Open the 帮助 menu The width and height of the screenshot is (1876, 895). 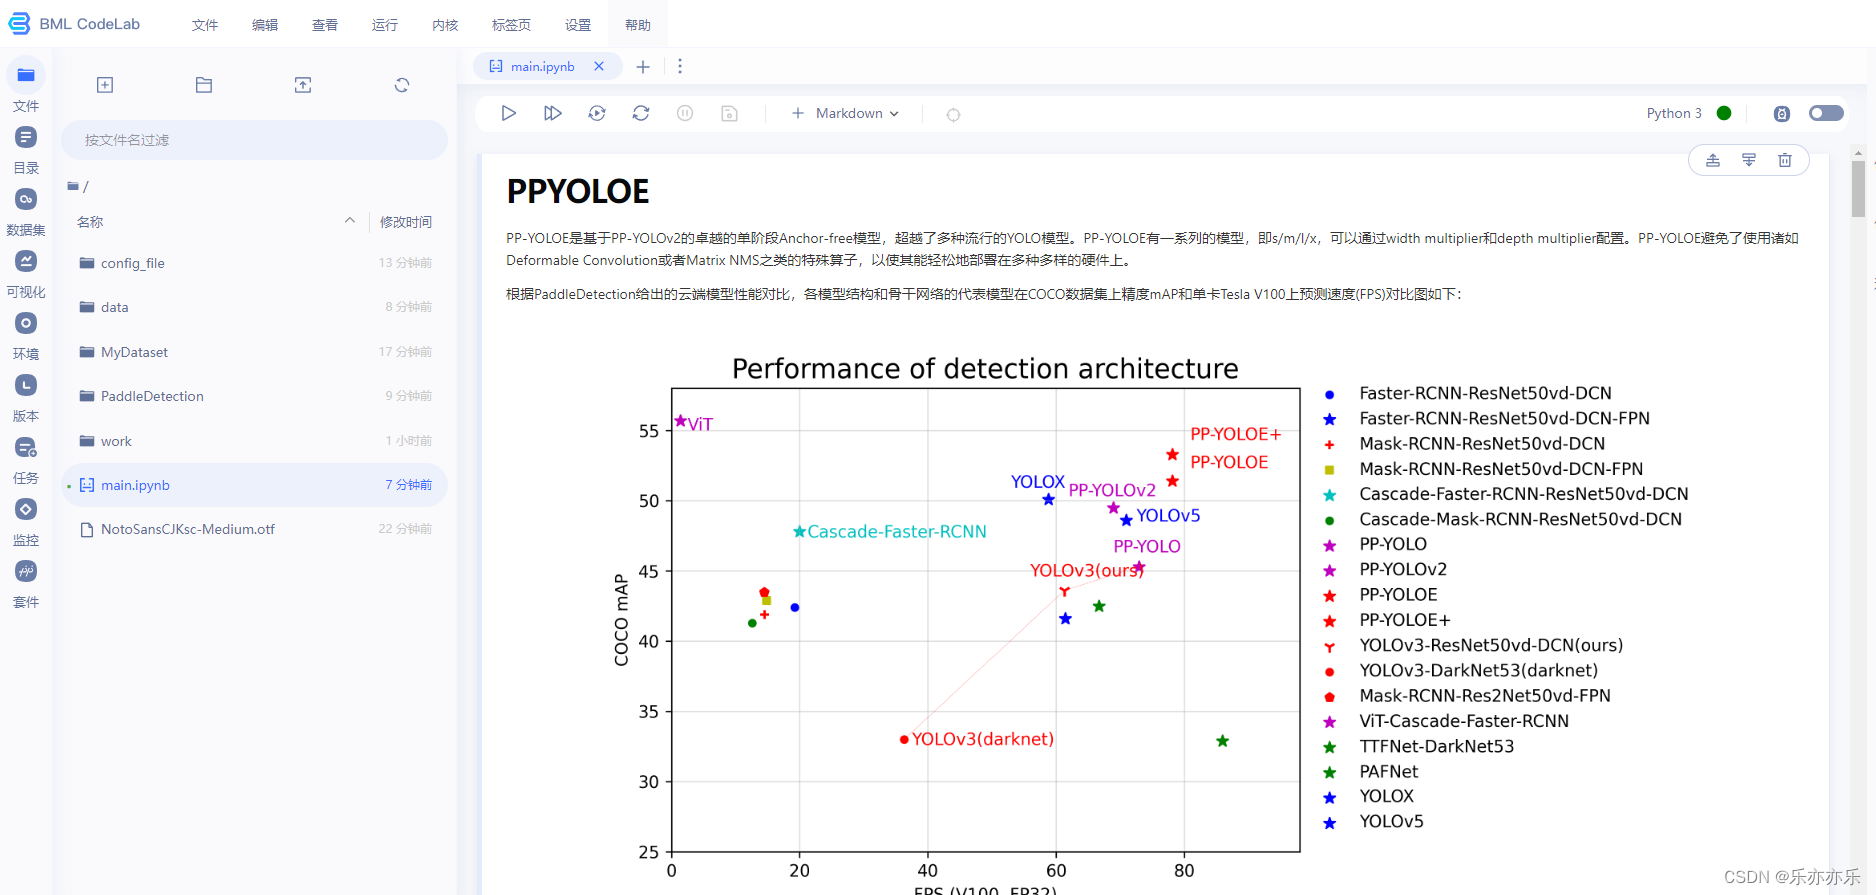[x=638, y=25]
